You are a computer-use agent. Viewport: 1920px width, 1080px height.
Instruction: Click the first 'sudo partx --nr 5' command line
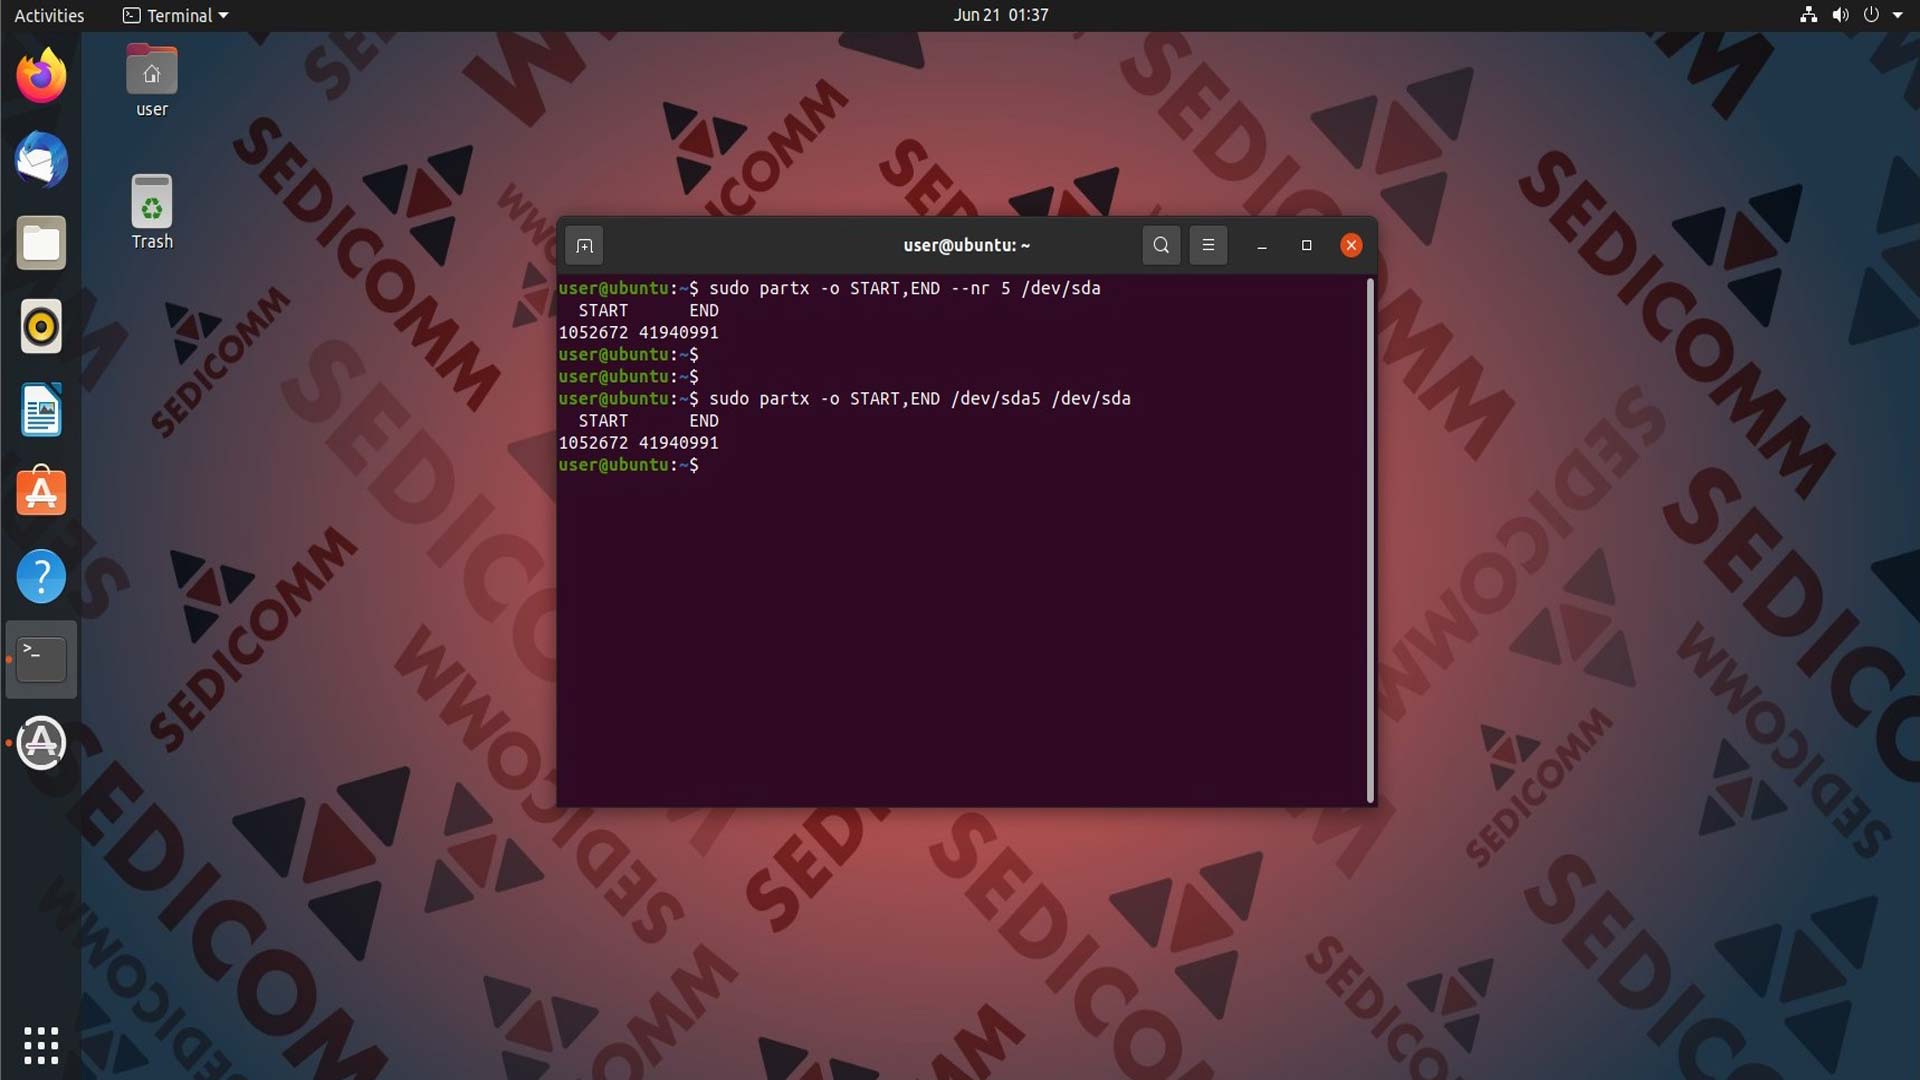pyautogui.click(x=830, y=288)
